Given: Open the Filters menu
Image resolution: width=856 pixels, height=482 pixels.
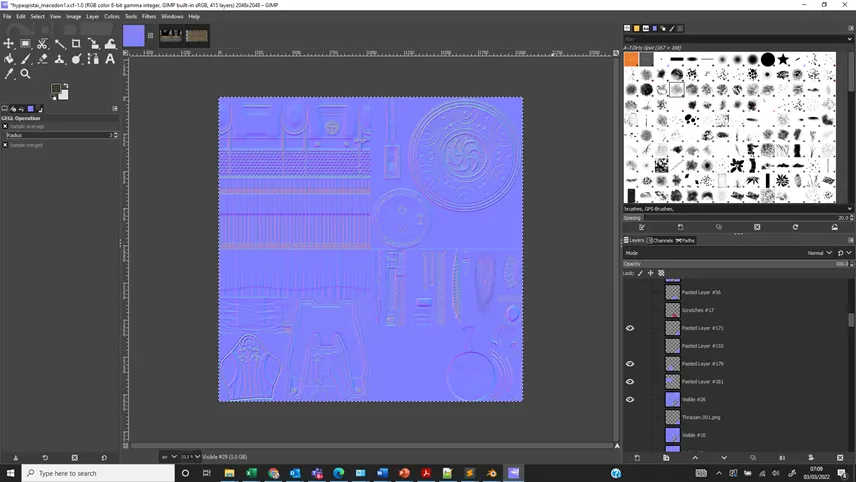Looking at the screenshot, I should click(148, 16).
